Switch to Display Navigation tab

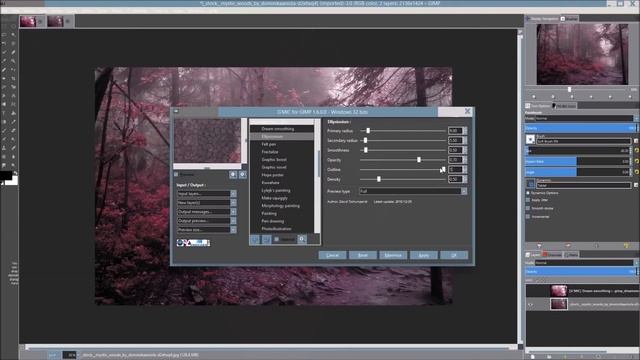[542, 19]
